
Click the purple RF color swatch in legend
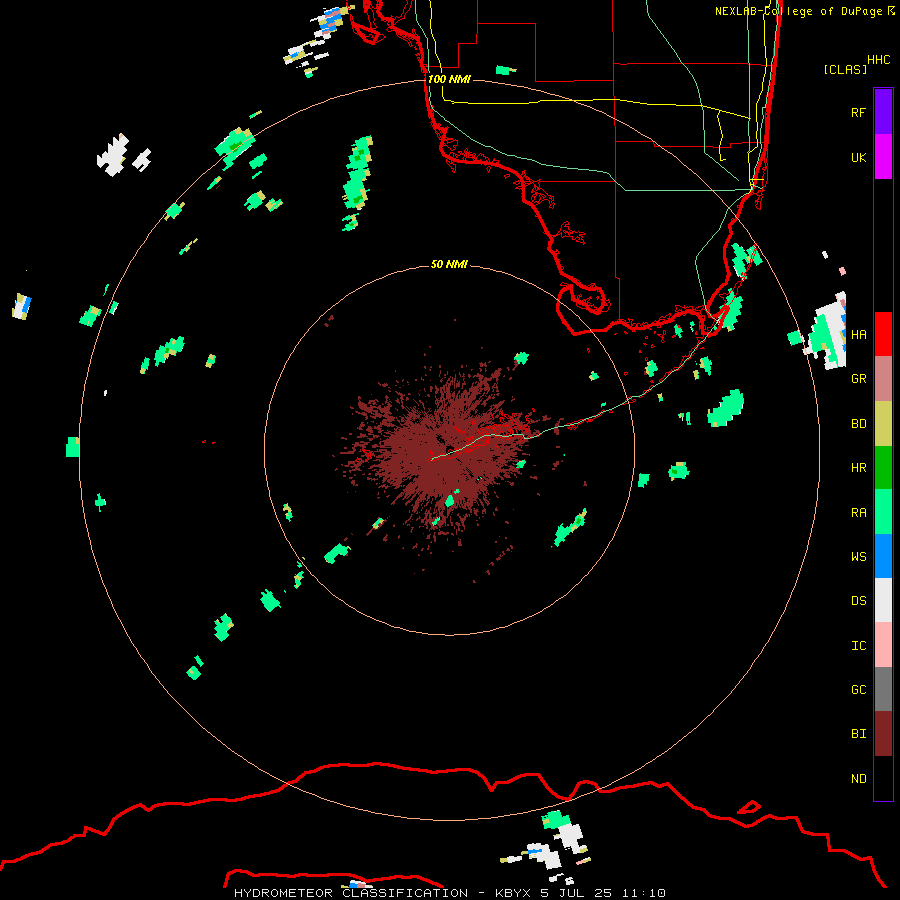[x=883, y=112]
